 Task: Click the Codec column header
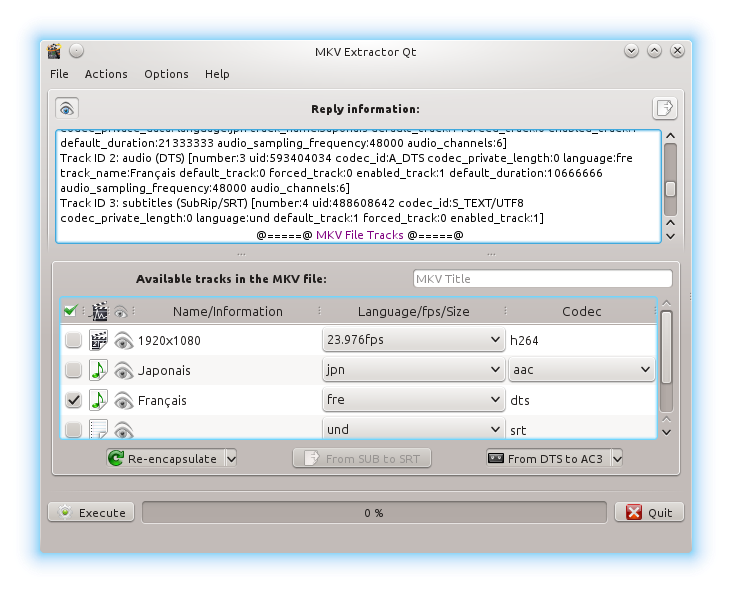[581, 311]
